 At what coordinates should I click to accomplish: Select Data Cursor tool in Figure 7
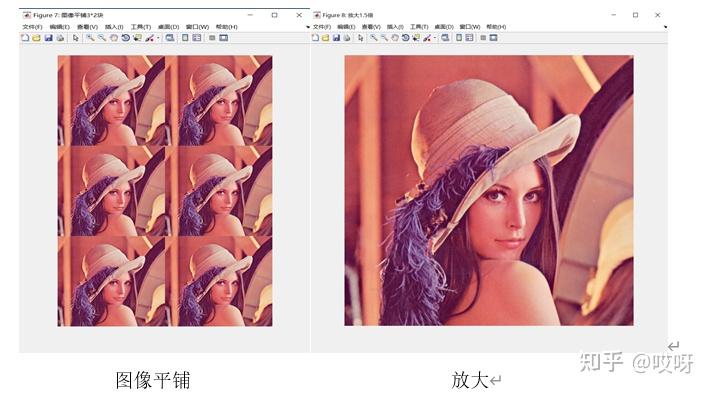(x=137, y=38)
